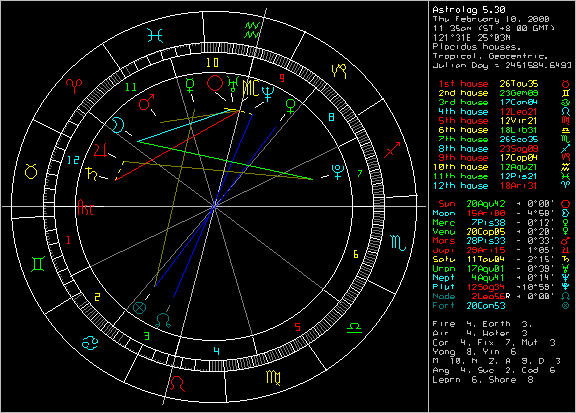Select the 'Thu February 10, 2000' date line

(491, 19)
